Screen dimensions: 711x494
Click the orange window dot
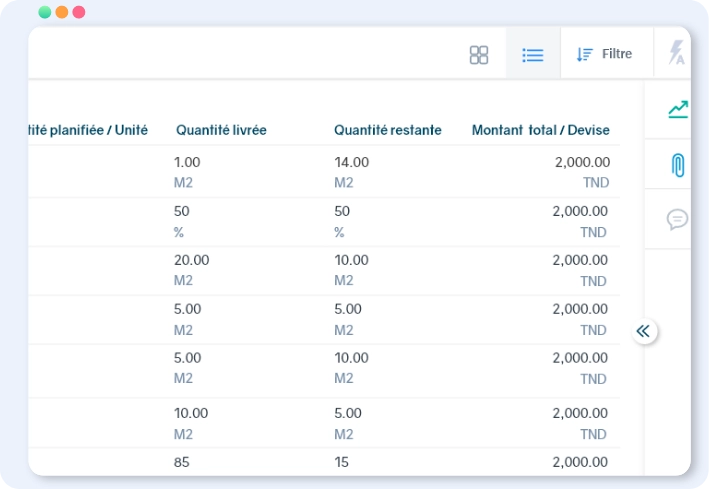point(62,12)
